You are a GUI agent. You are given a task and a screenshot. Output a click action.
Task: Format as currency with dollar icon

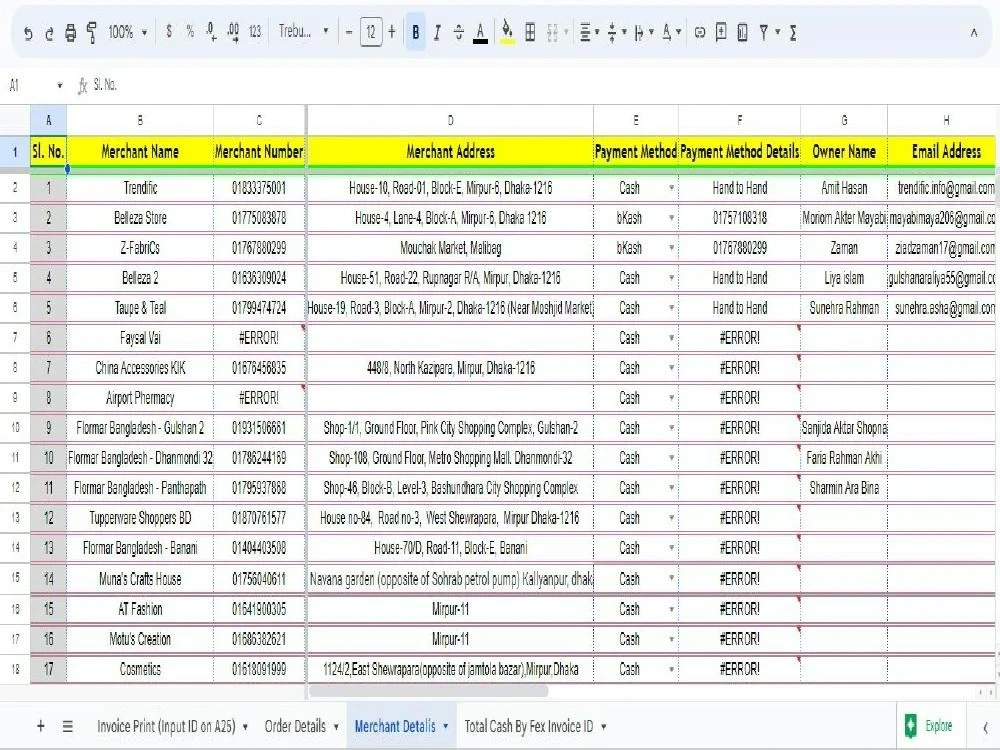pyautogui.click(x=168, y=31)
